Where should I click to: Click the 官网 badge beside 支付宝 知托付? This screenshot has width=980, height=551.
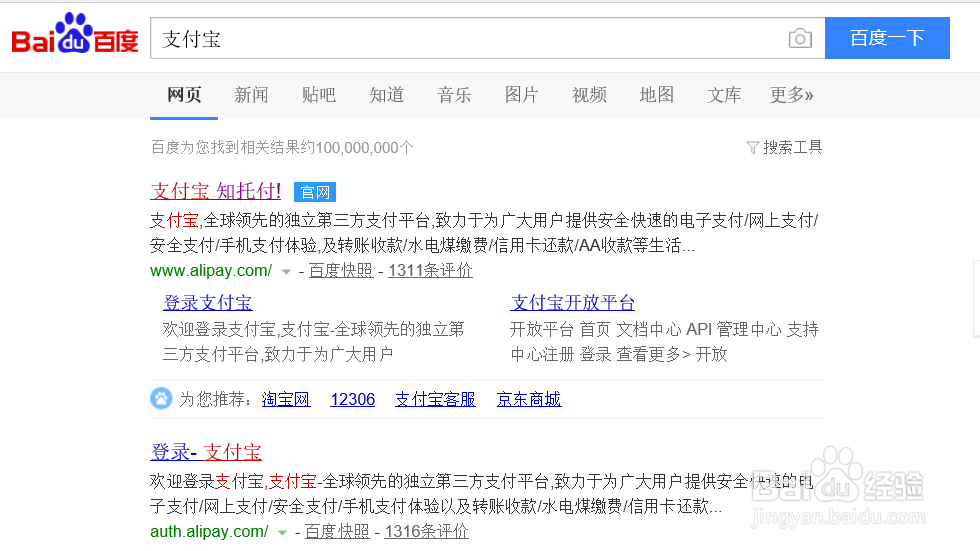click(315, 192)
